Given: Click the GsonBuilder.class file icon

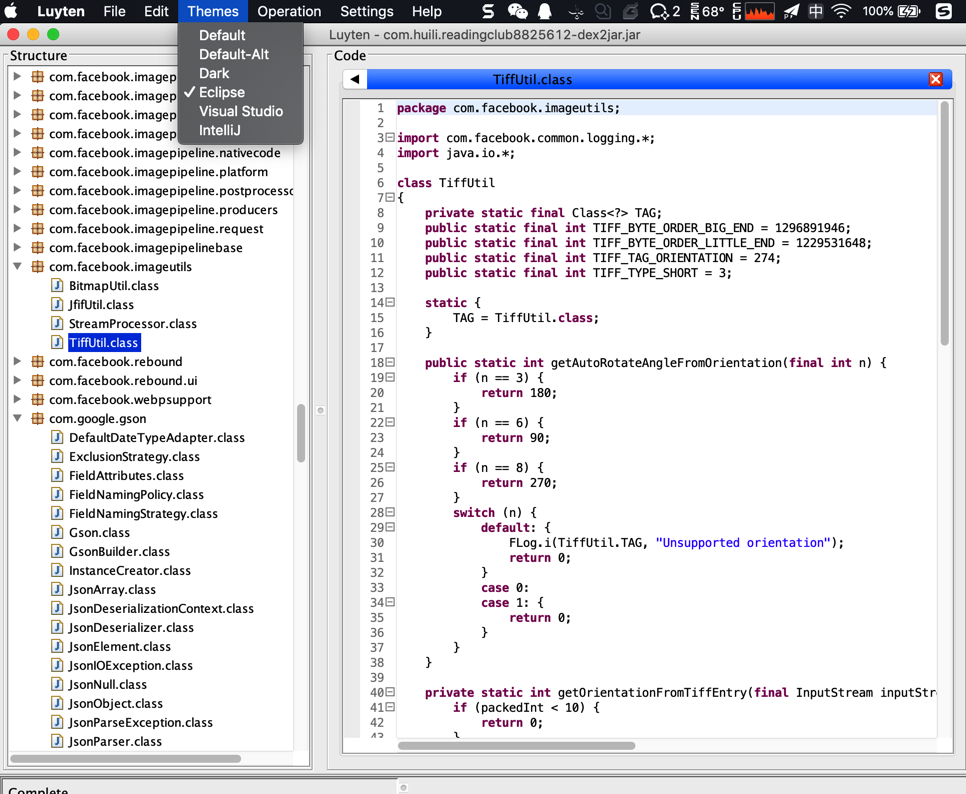Looking at the screenshot, I should [x=57, y=551].
